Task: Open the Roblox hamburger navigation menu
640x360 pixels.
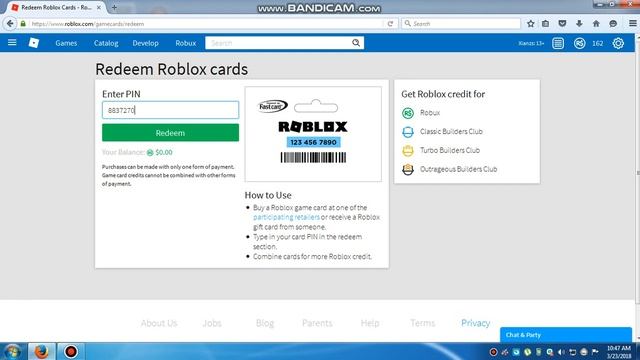Action: tap(12, 42)
